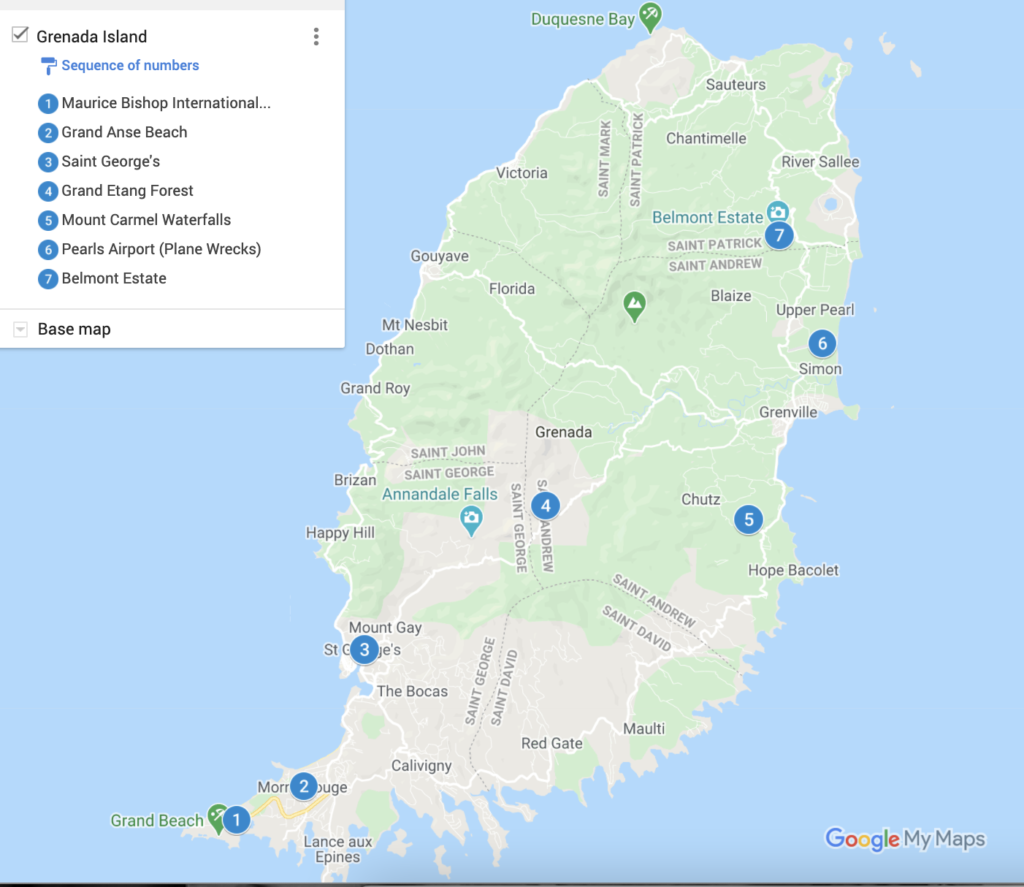The height and width of the screenshot is (887, 1024).
Task: Click the Happy Hill label
Action: [340, 533]
